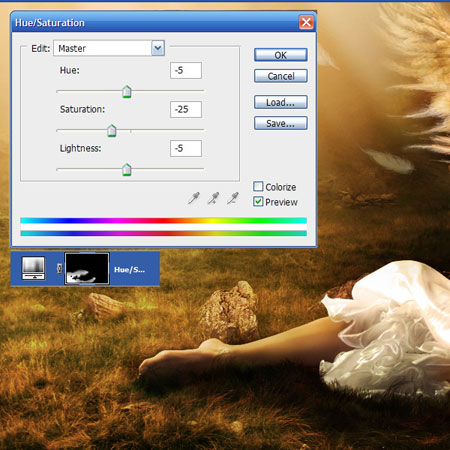Screen dimensions: 450x450
Task: Click the Lightness value field
Action: (186, 148)
